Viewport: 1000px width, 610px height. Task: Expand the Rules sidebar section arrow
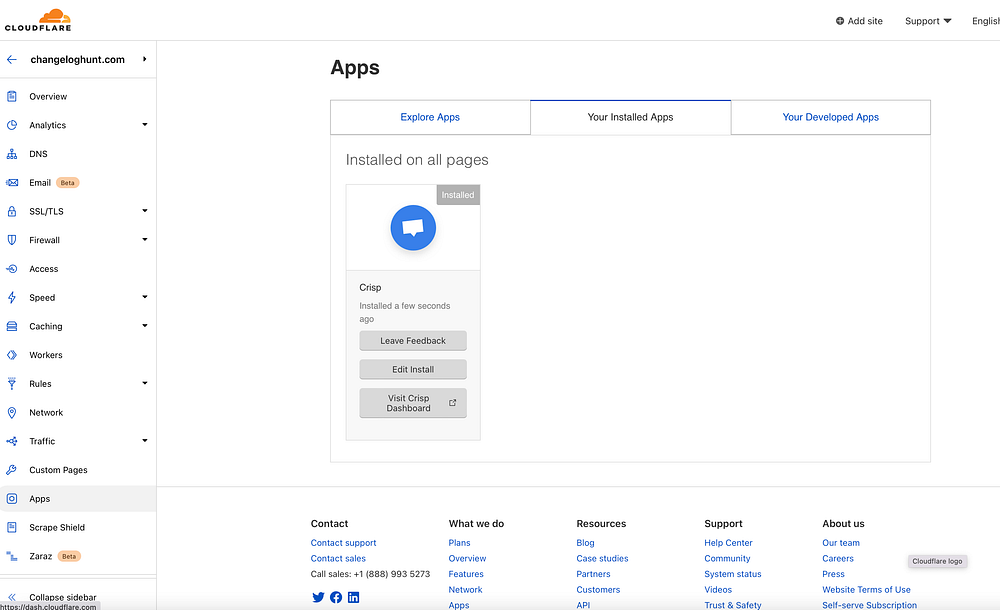pos(145,383)
